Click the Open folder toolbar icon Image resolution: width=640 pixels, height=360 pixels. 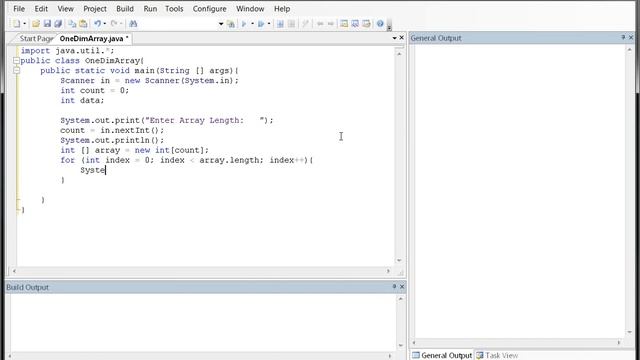(x=36, y=24)
